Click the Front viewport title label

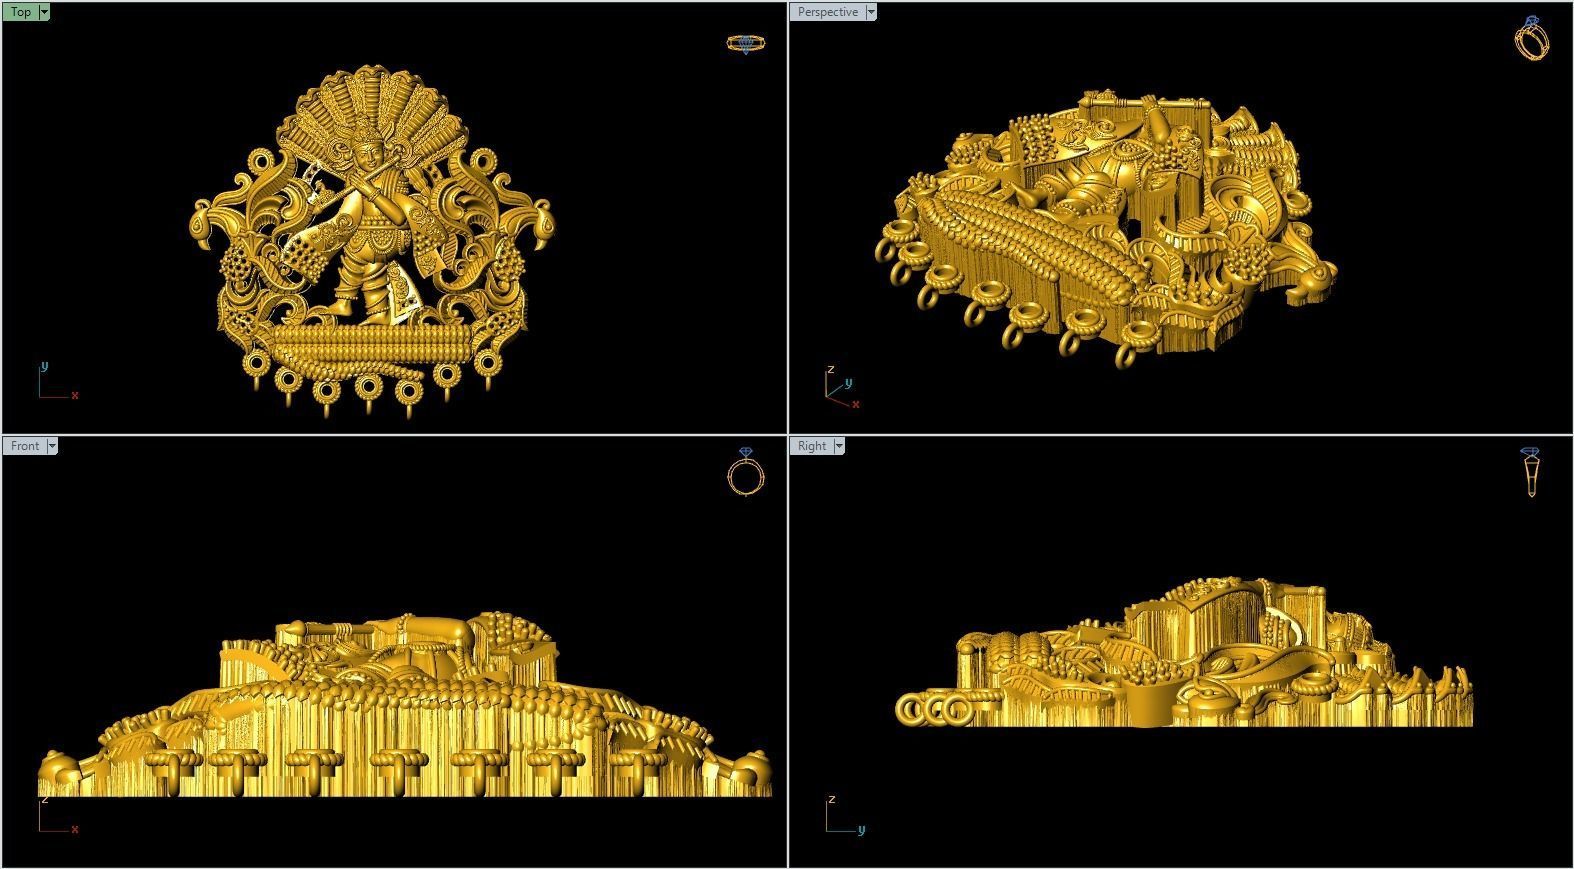click(25, 446)
